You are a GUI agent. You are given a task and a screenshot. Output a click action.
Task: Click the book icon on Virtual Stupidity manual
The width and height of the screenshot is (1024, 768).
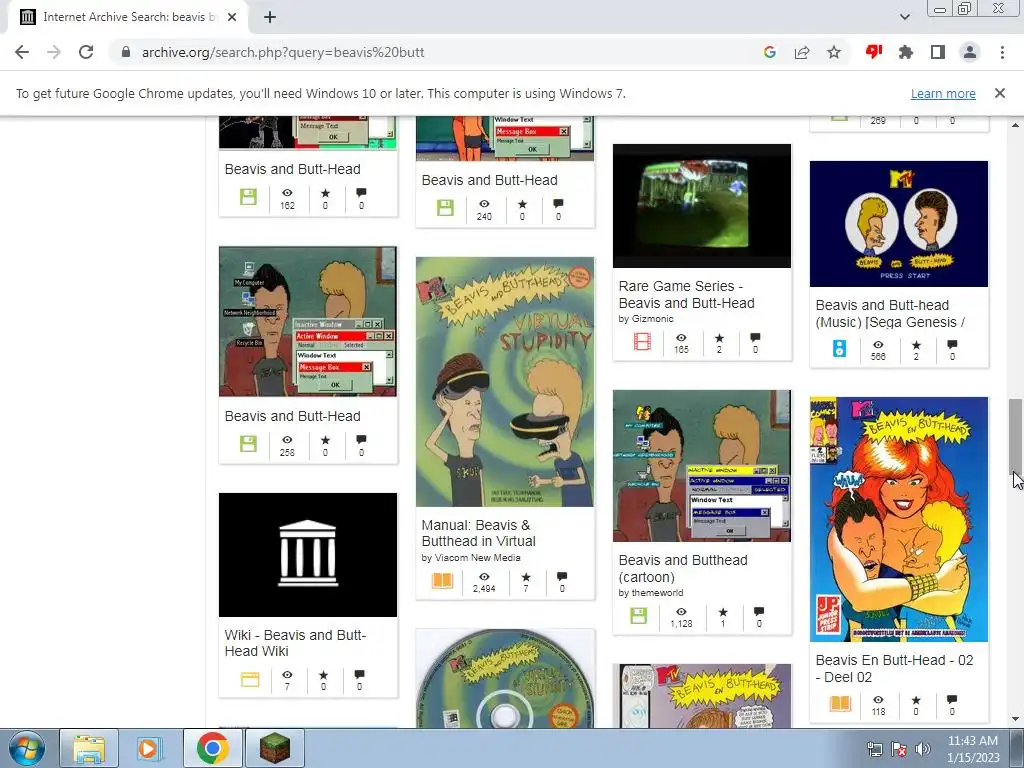(x=443, y=580)
